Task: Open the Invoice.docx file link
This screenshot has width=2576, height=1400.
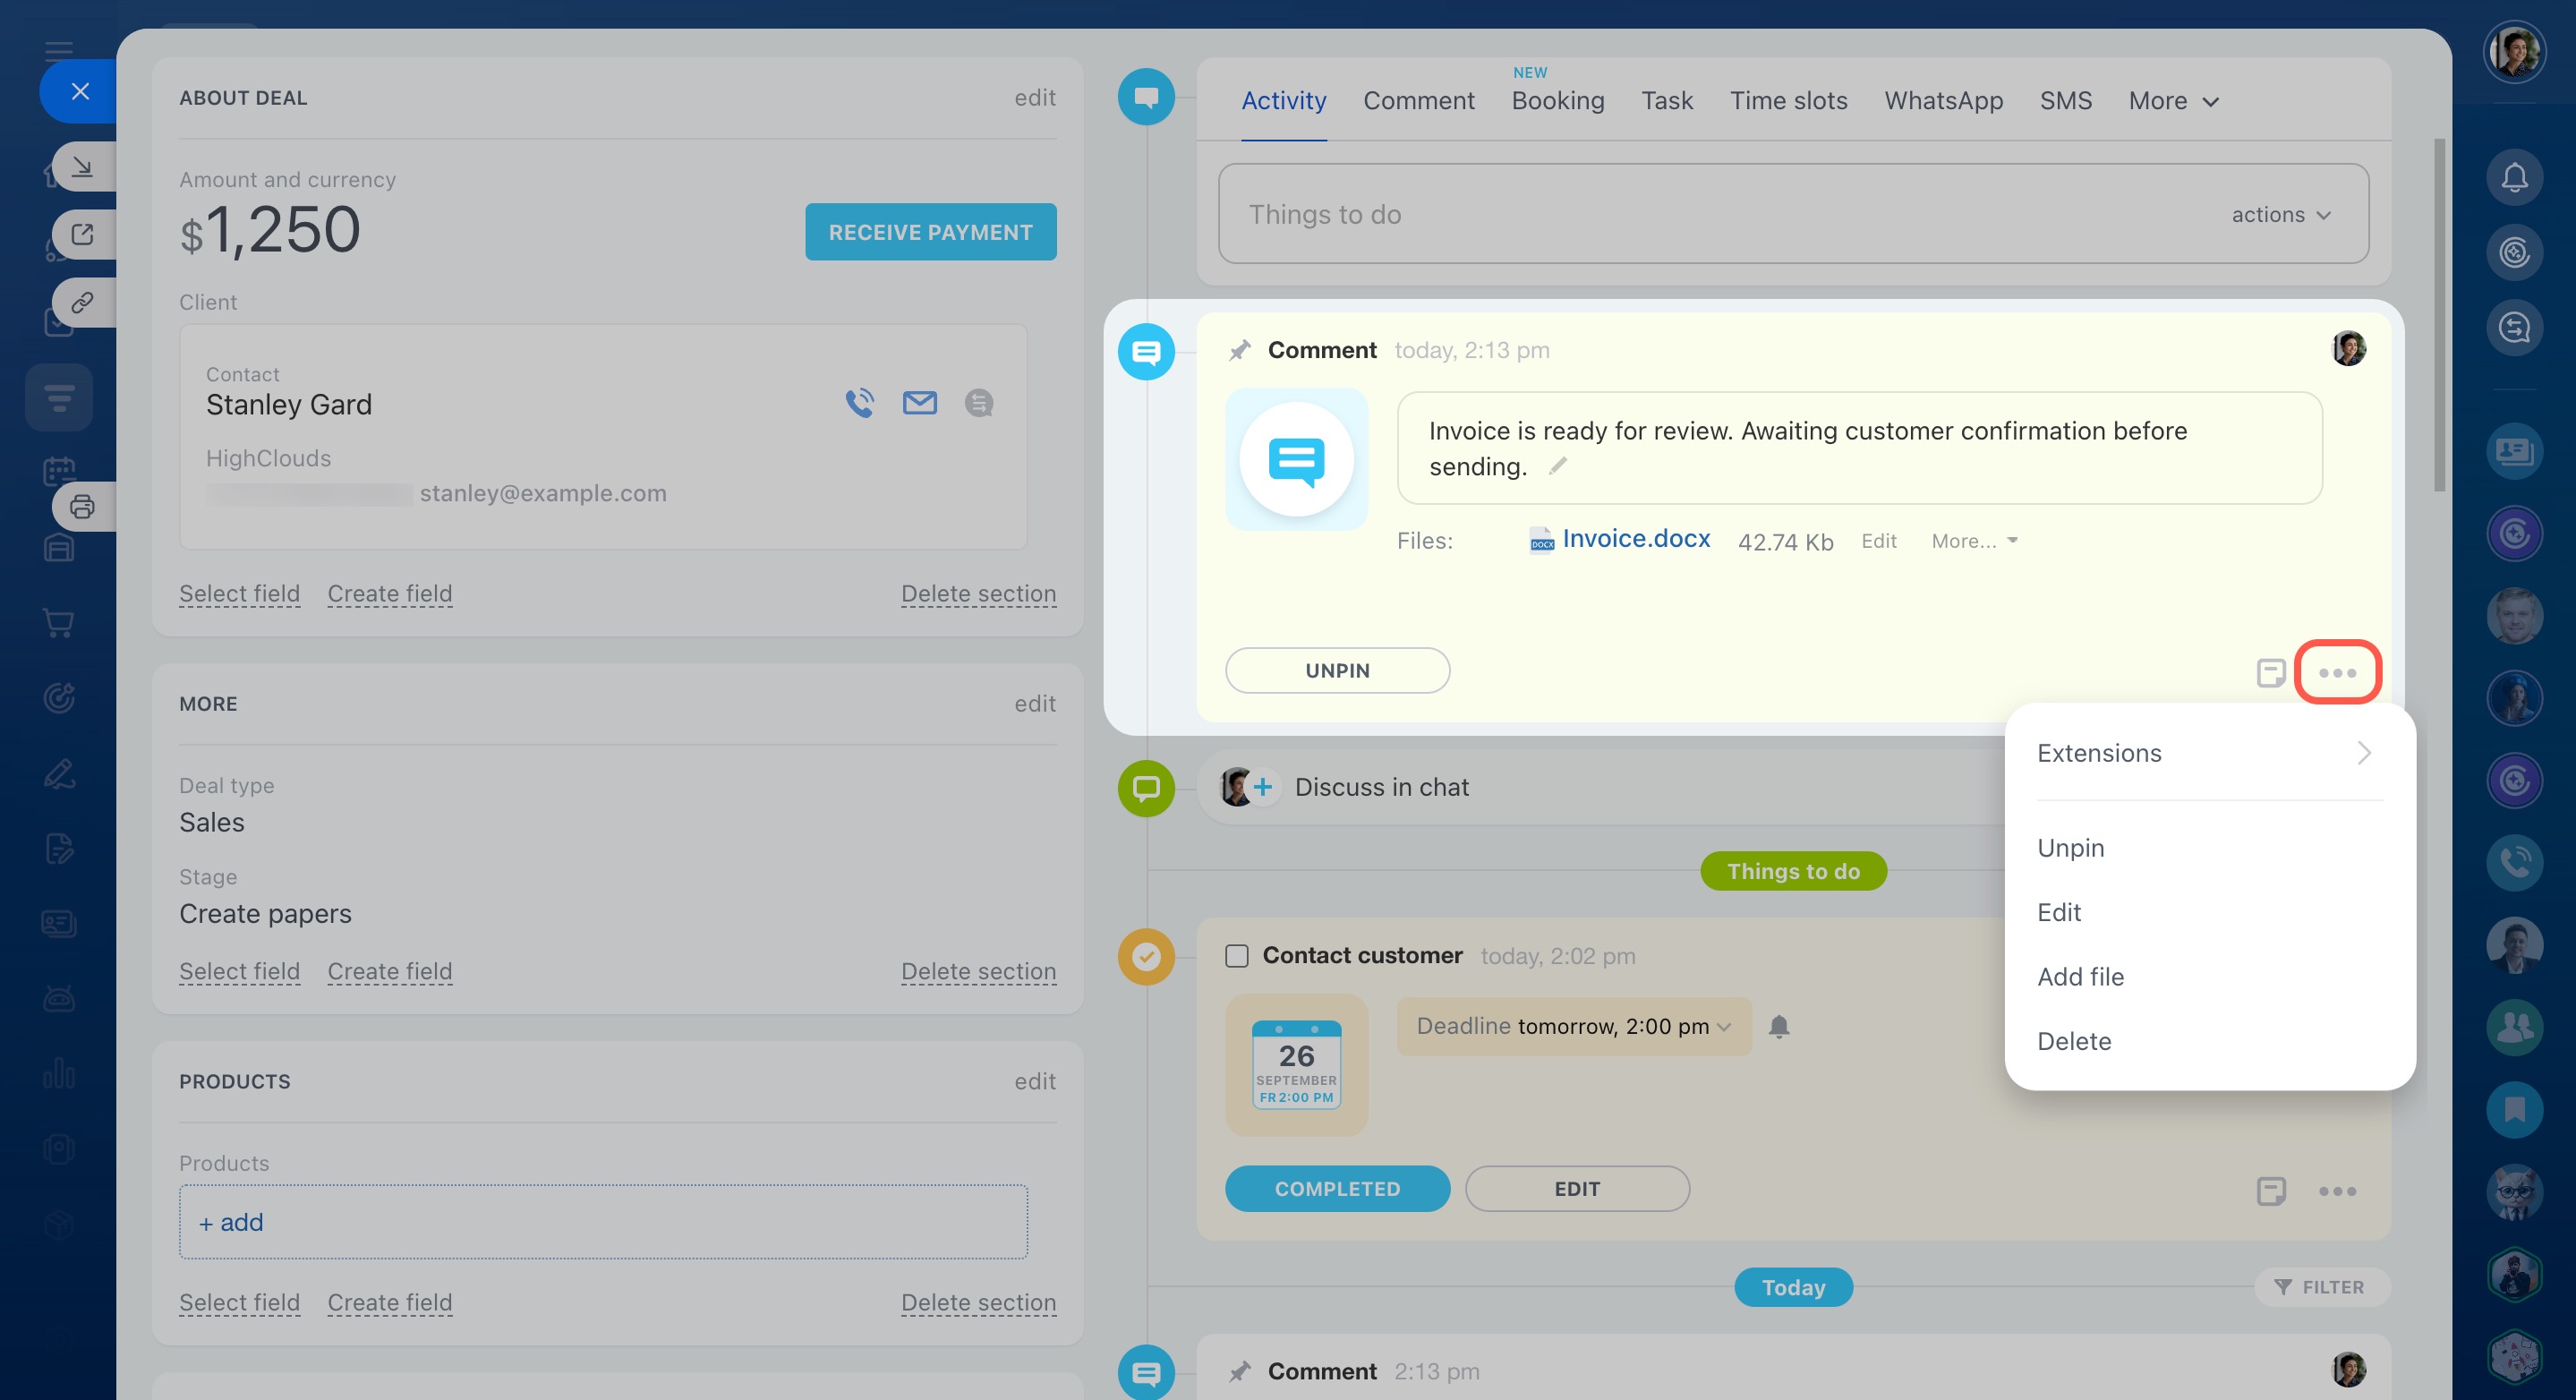Action: 1635,539
